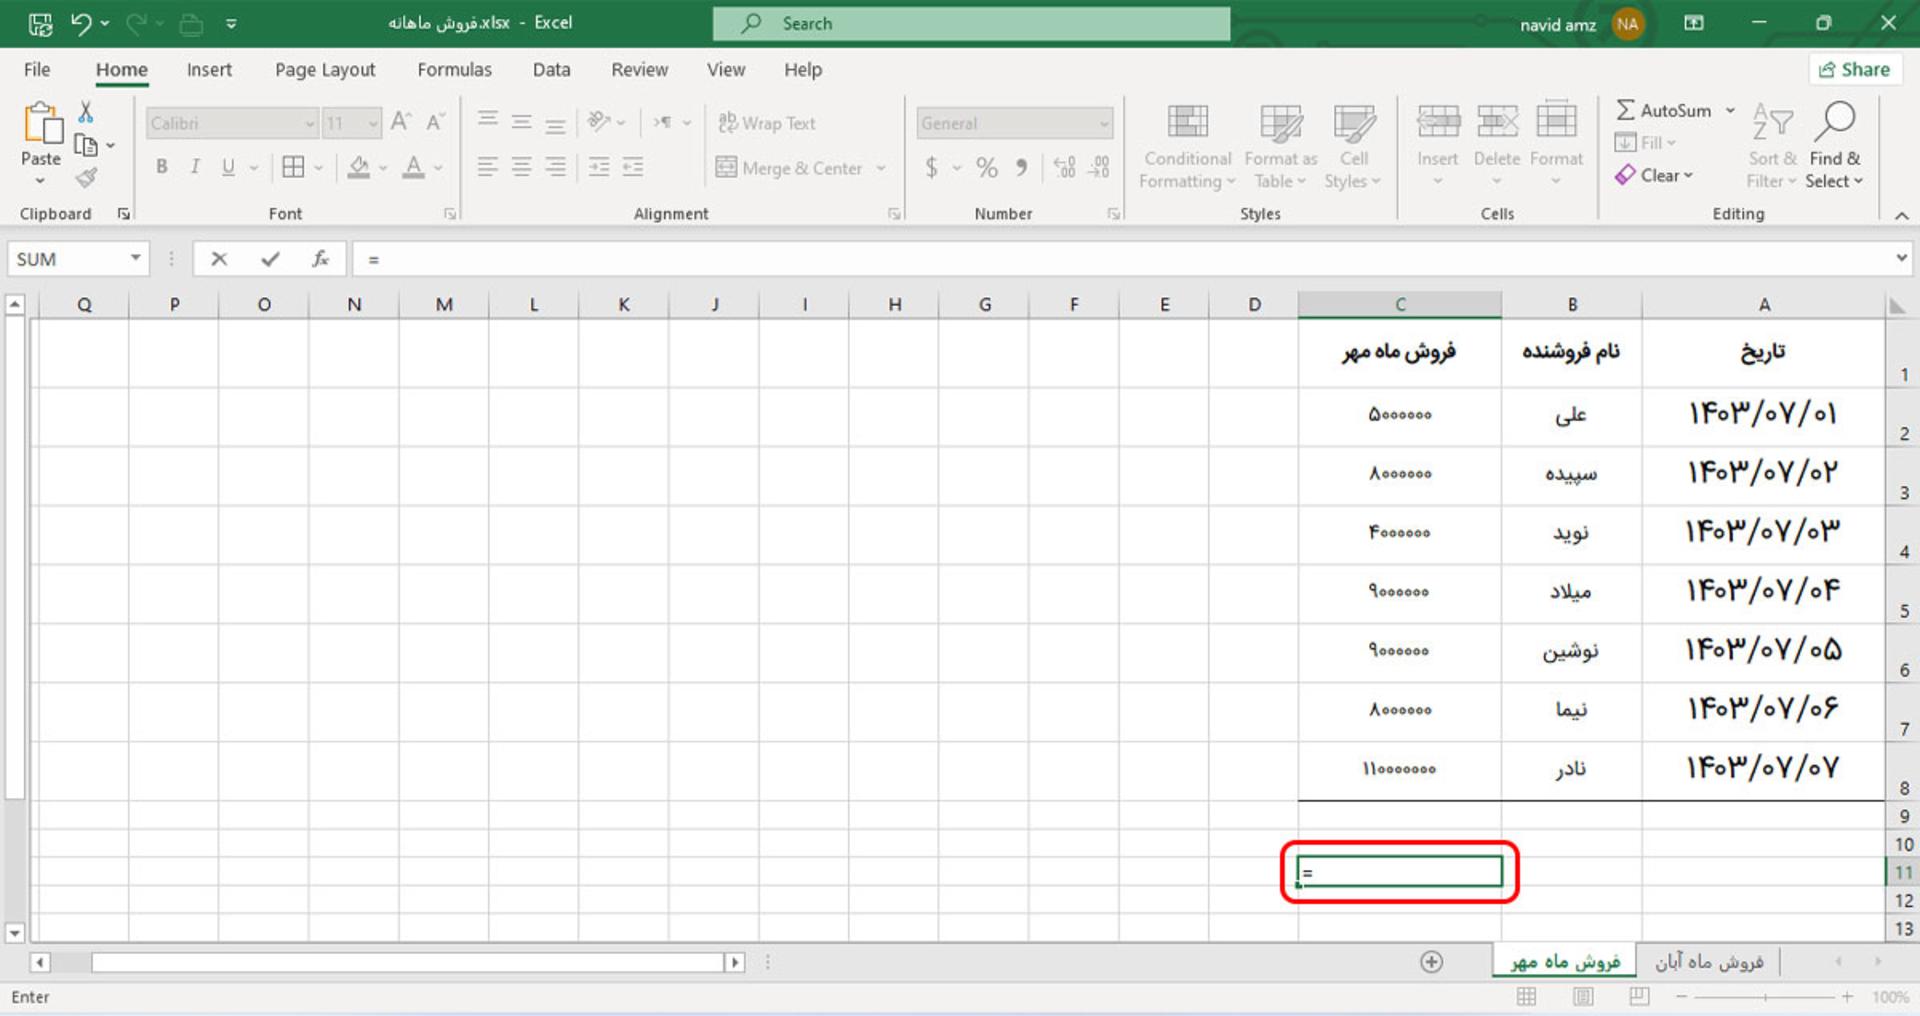
Task: Add new sheet with plus icon
Action: [1432, 962]
